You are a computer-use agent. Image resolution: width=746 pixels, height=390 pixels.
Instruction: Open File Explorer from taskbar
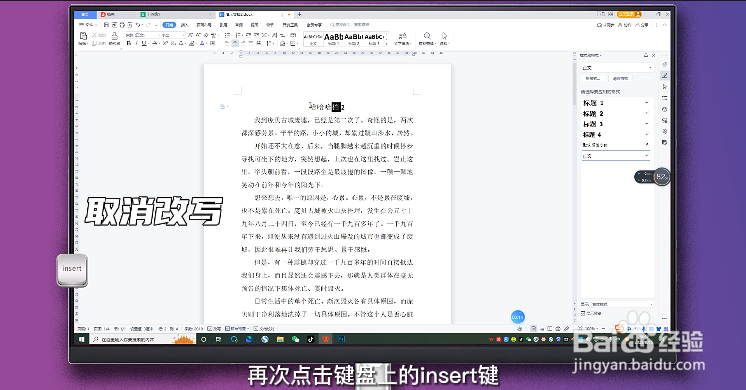[280, 339]
